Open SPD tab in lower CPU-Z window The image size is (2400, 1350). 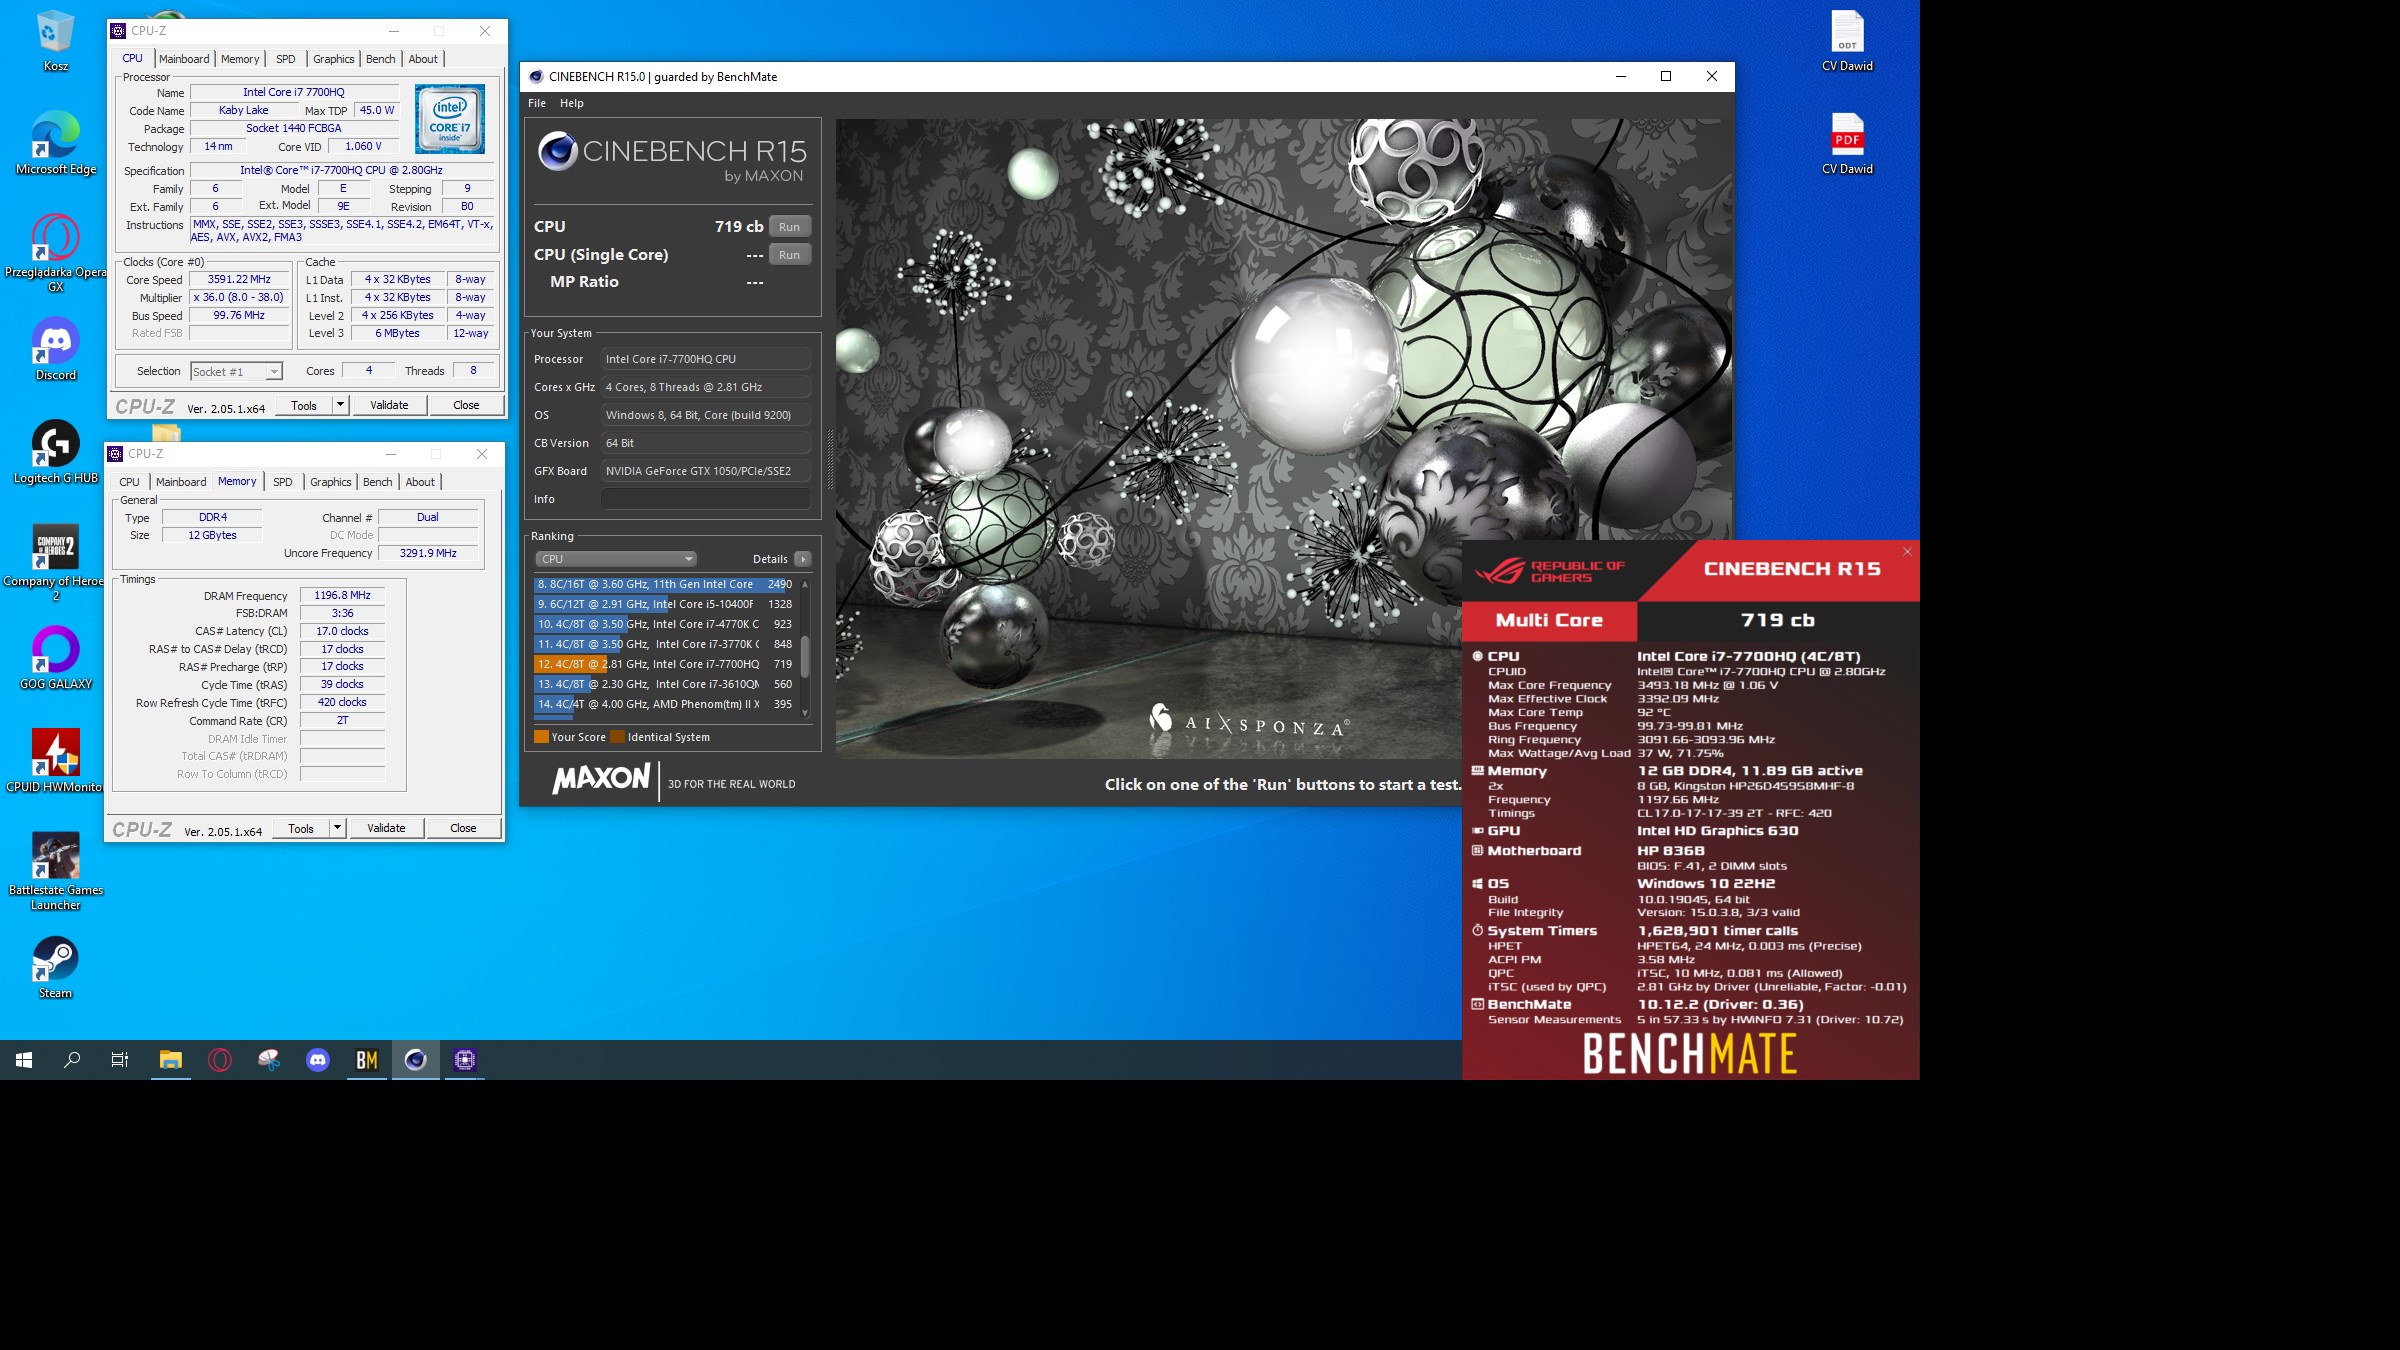[283, 482]
